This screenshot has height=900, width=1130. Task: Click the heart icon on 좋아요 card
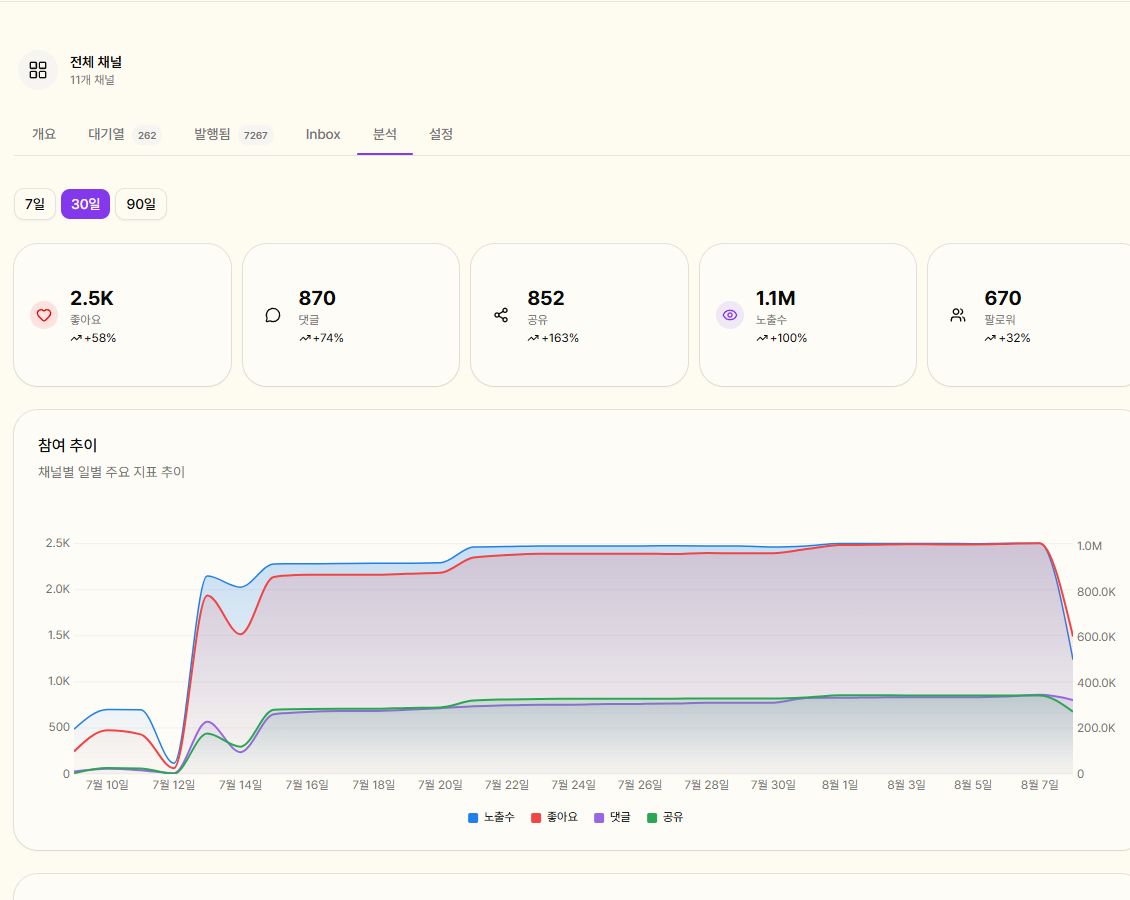pos(44,315)
